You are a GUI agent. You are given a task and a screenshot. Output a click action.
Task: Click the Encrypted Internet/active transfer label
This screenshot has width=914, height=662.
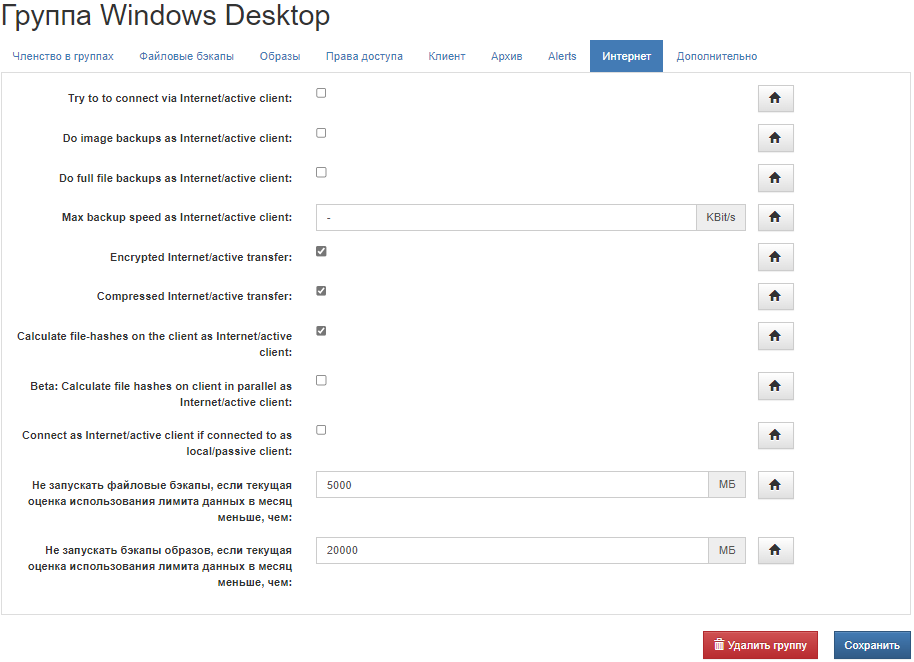[x=201, y=257]
